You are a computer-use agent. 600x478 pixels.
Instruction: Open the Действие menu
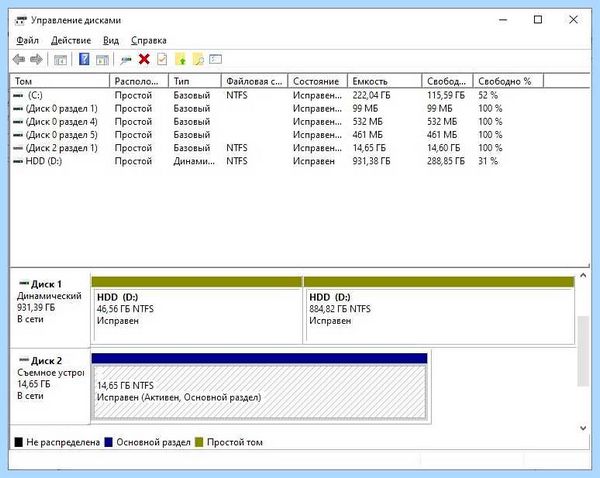[71, 41]
